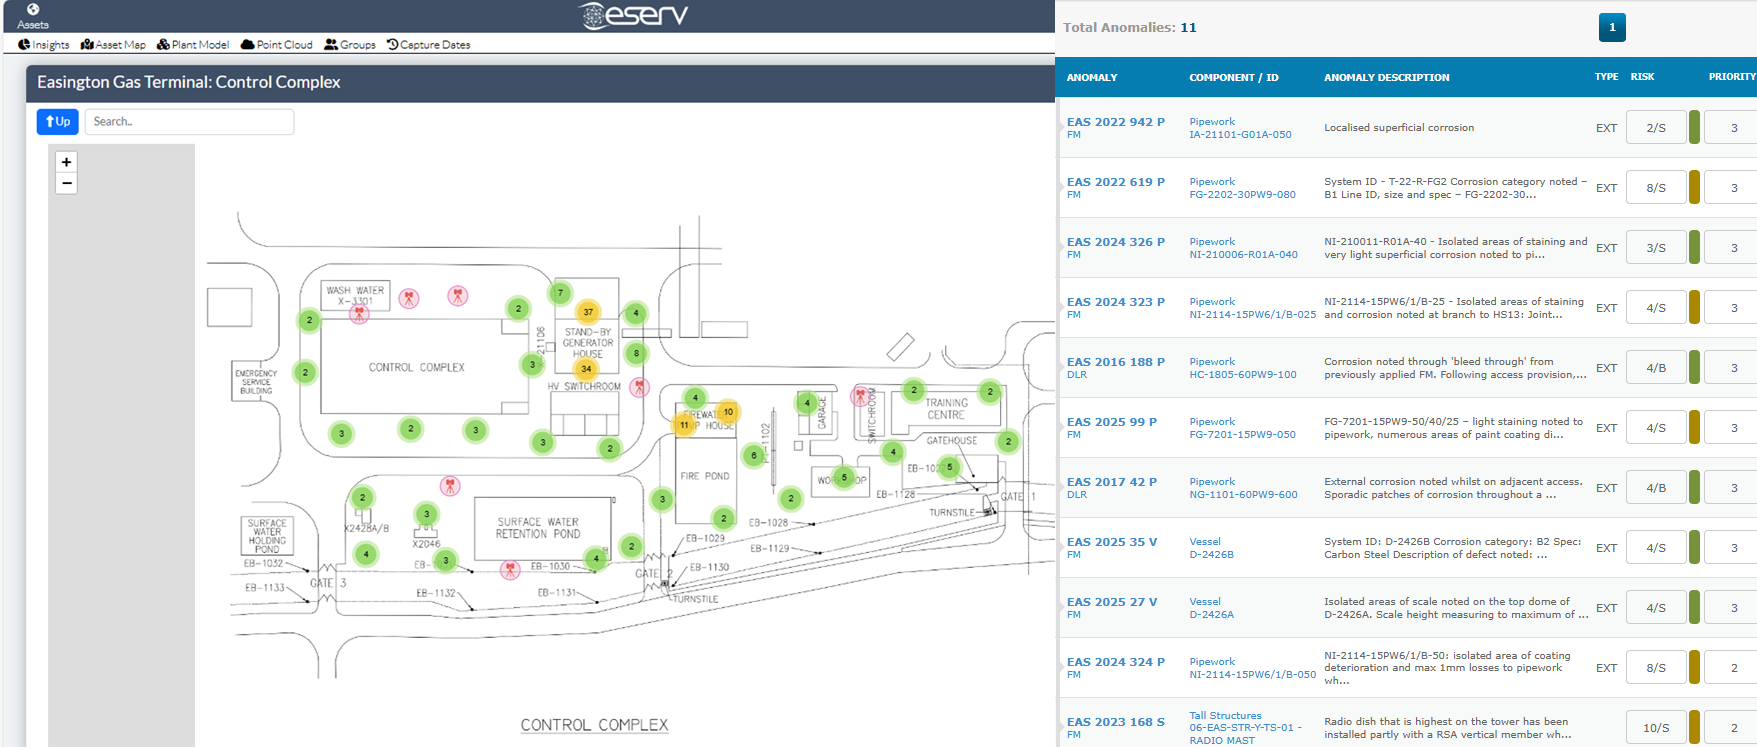Sort by ANOMALY column header
The width and height of the screenshot is (1757, 747).
point(1092,77)
